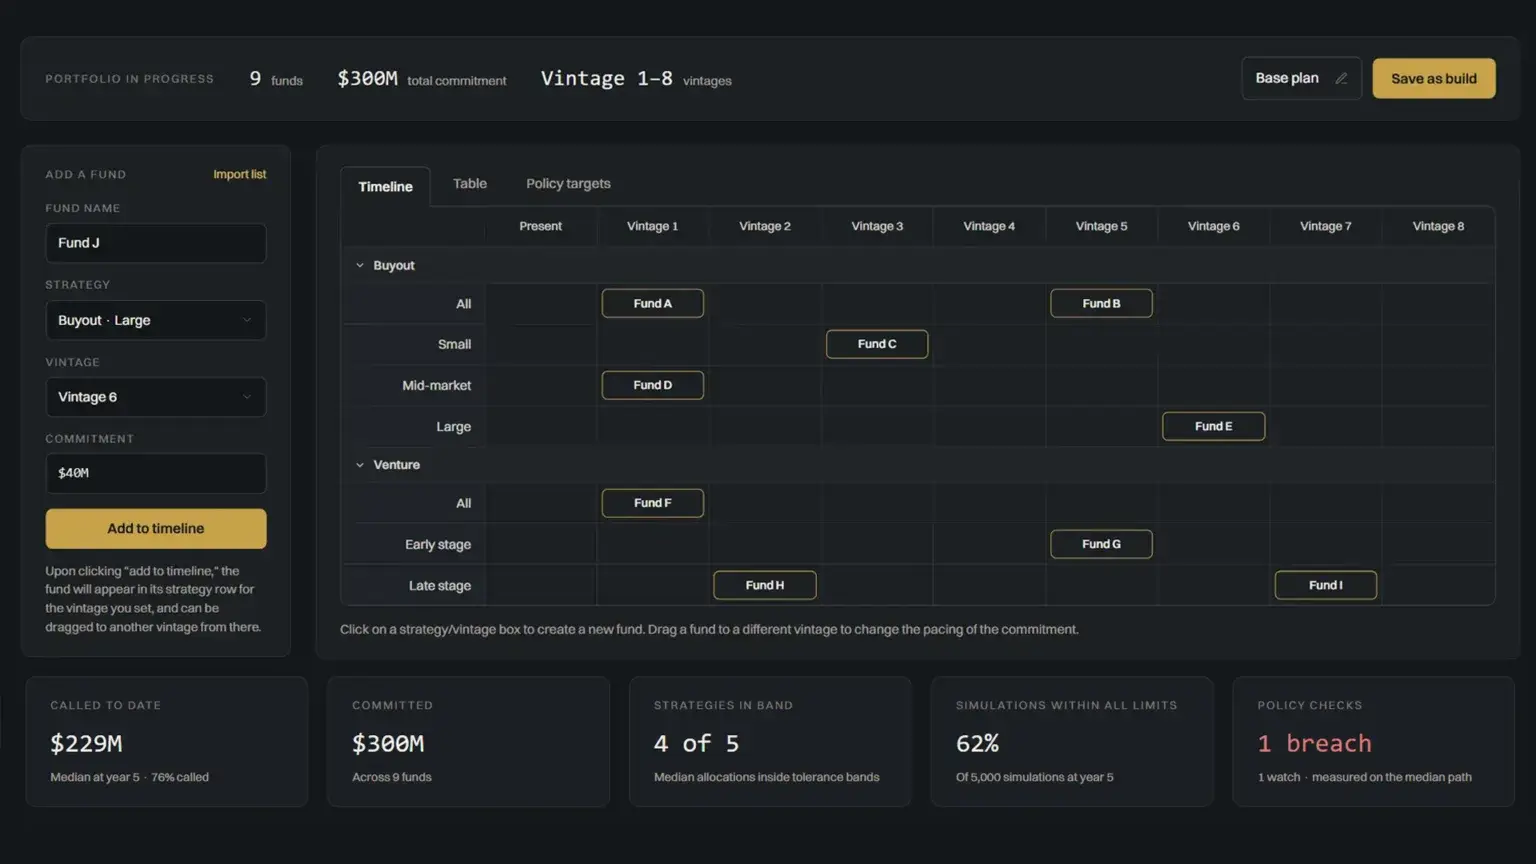The height and width of the screenshot is (864, 1536).
Task: Click the Save as build button
Action: point(1434,78)
